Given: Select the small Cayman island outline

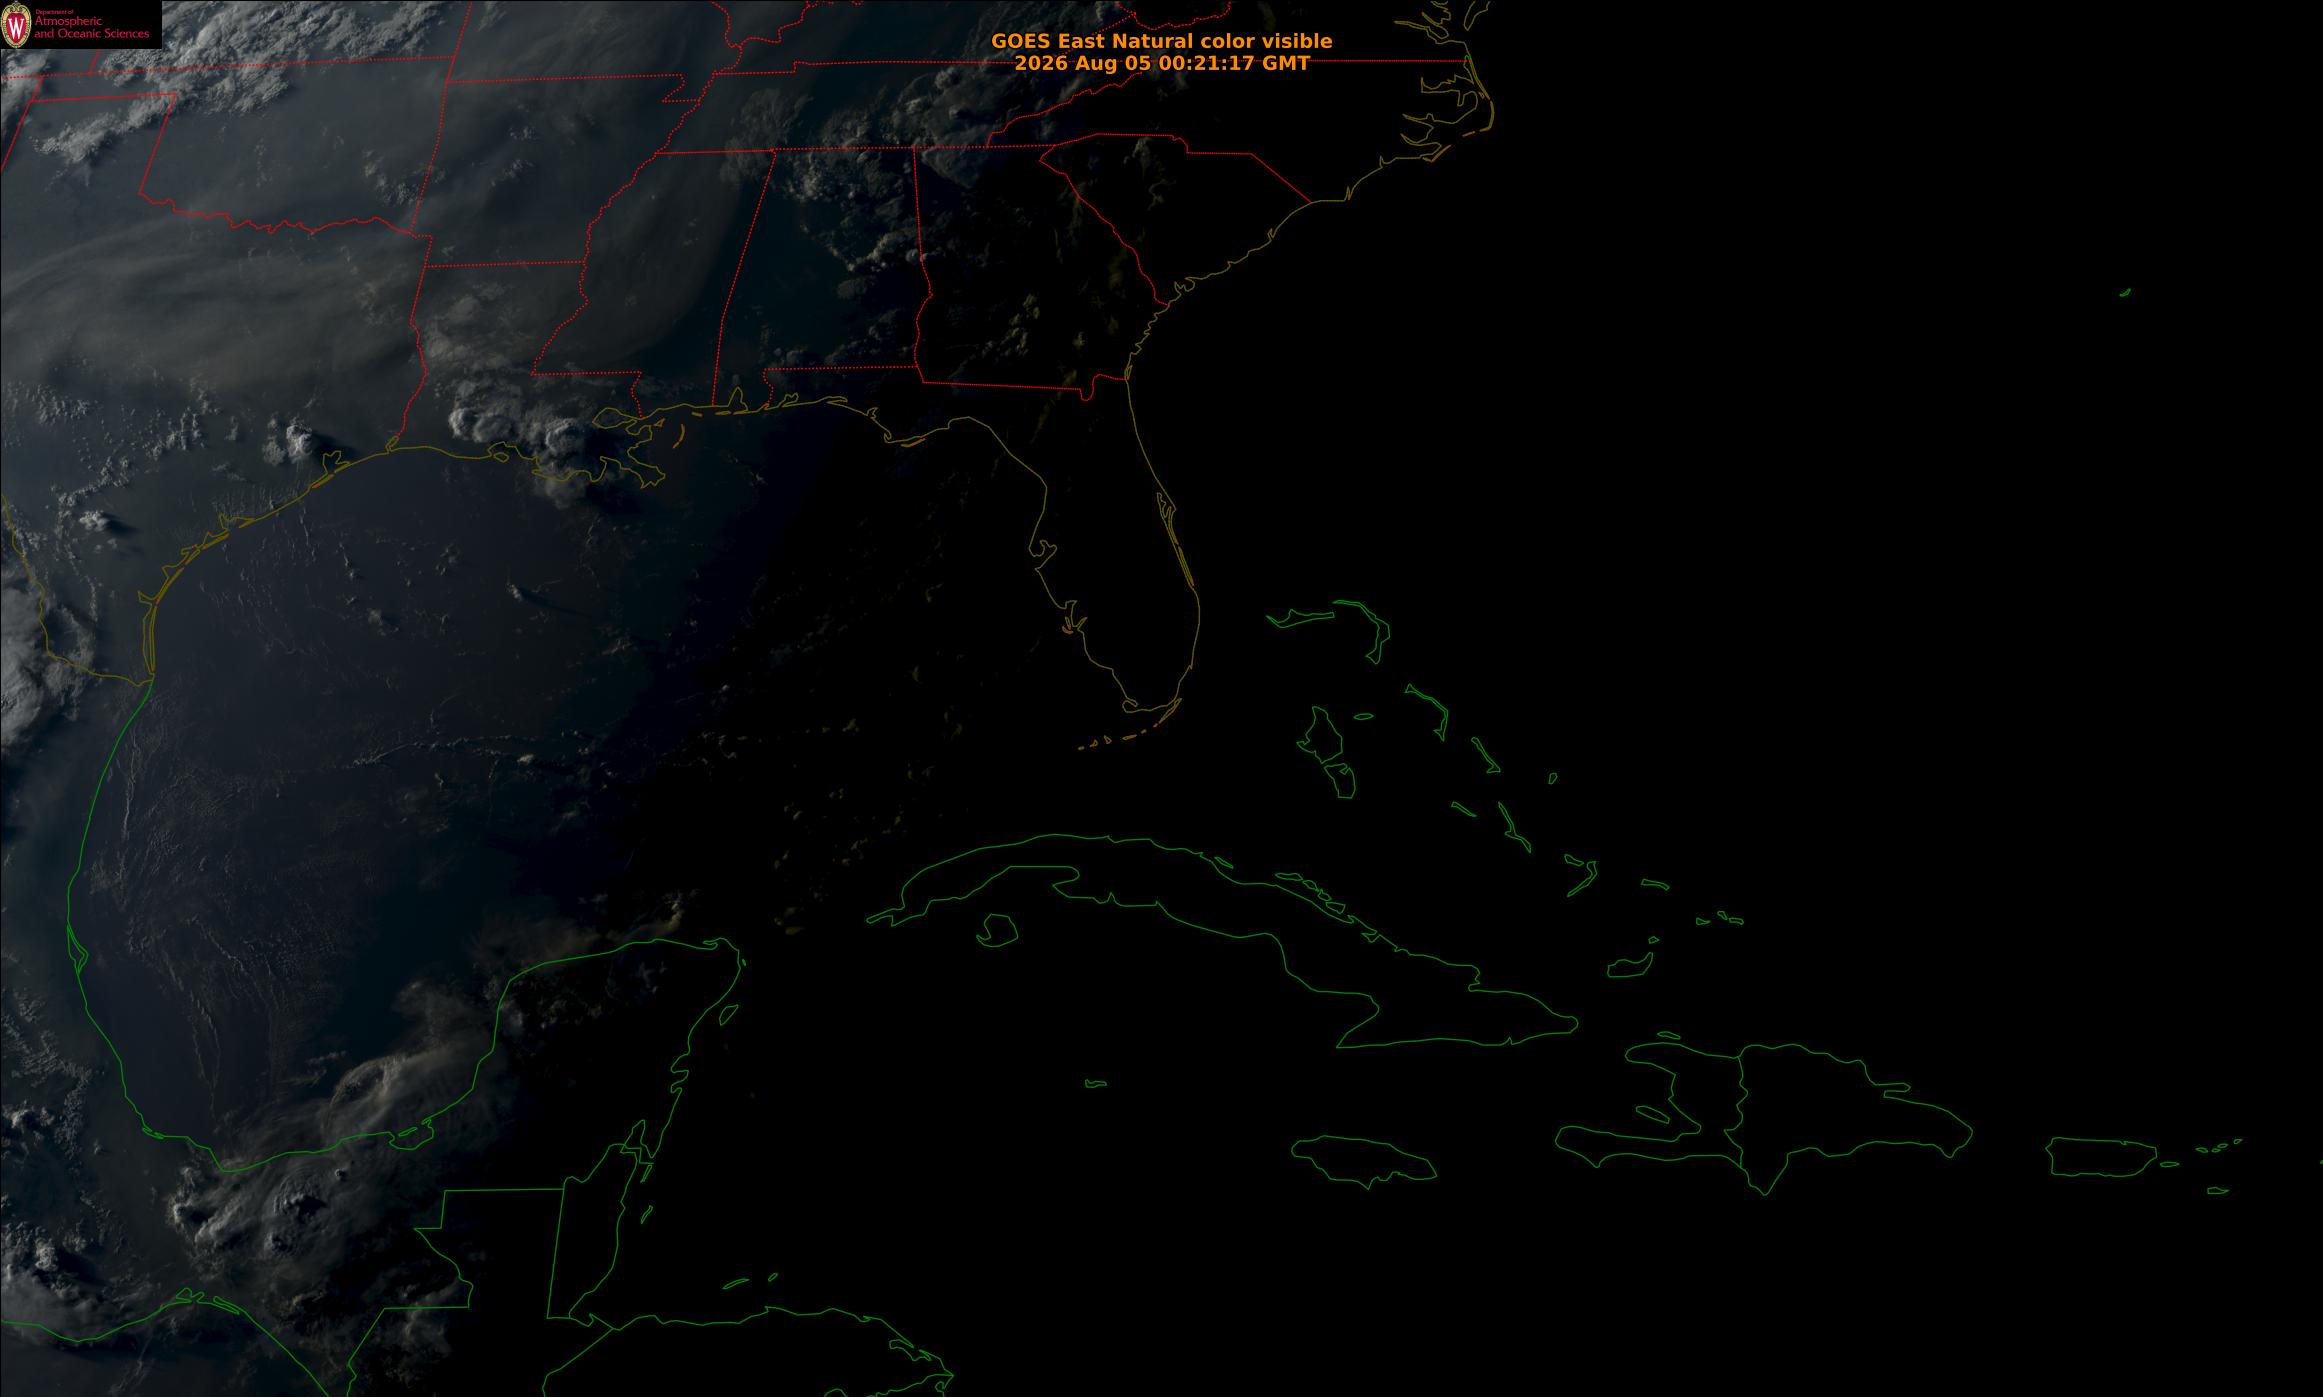Looking at the screenshot, I should (1096, 1083).
